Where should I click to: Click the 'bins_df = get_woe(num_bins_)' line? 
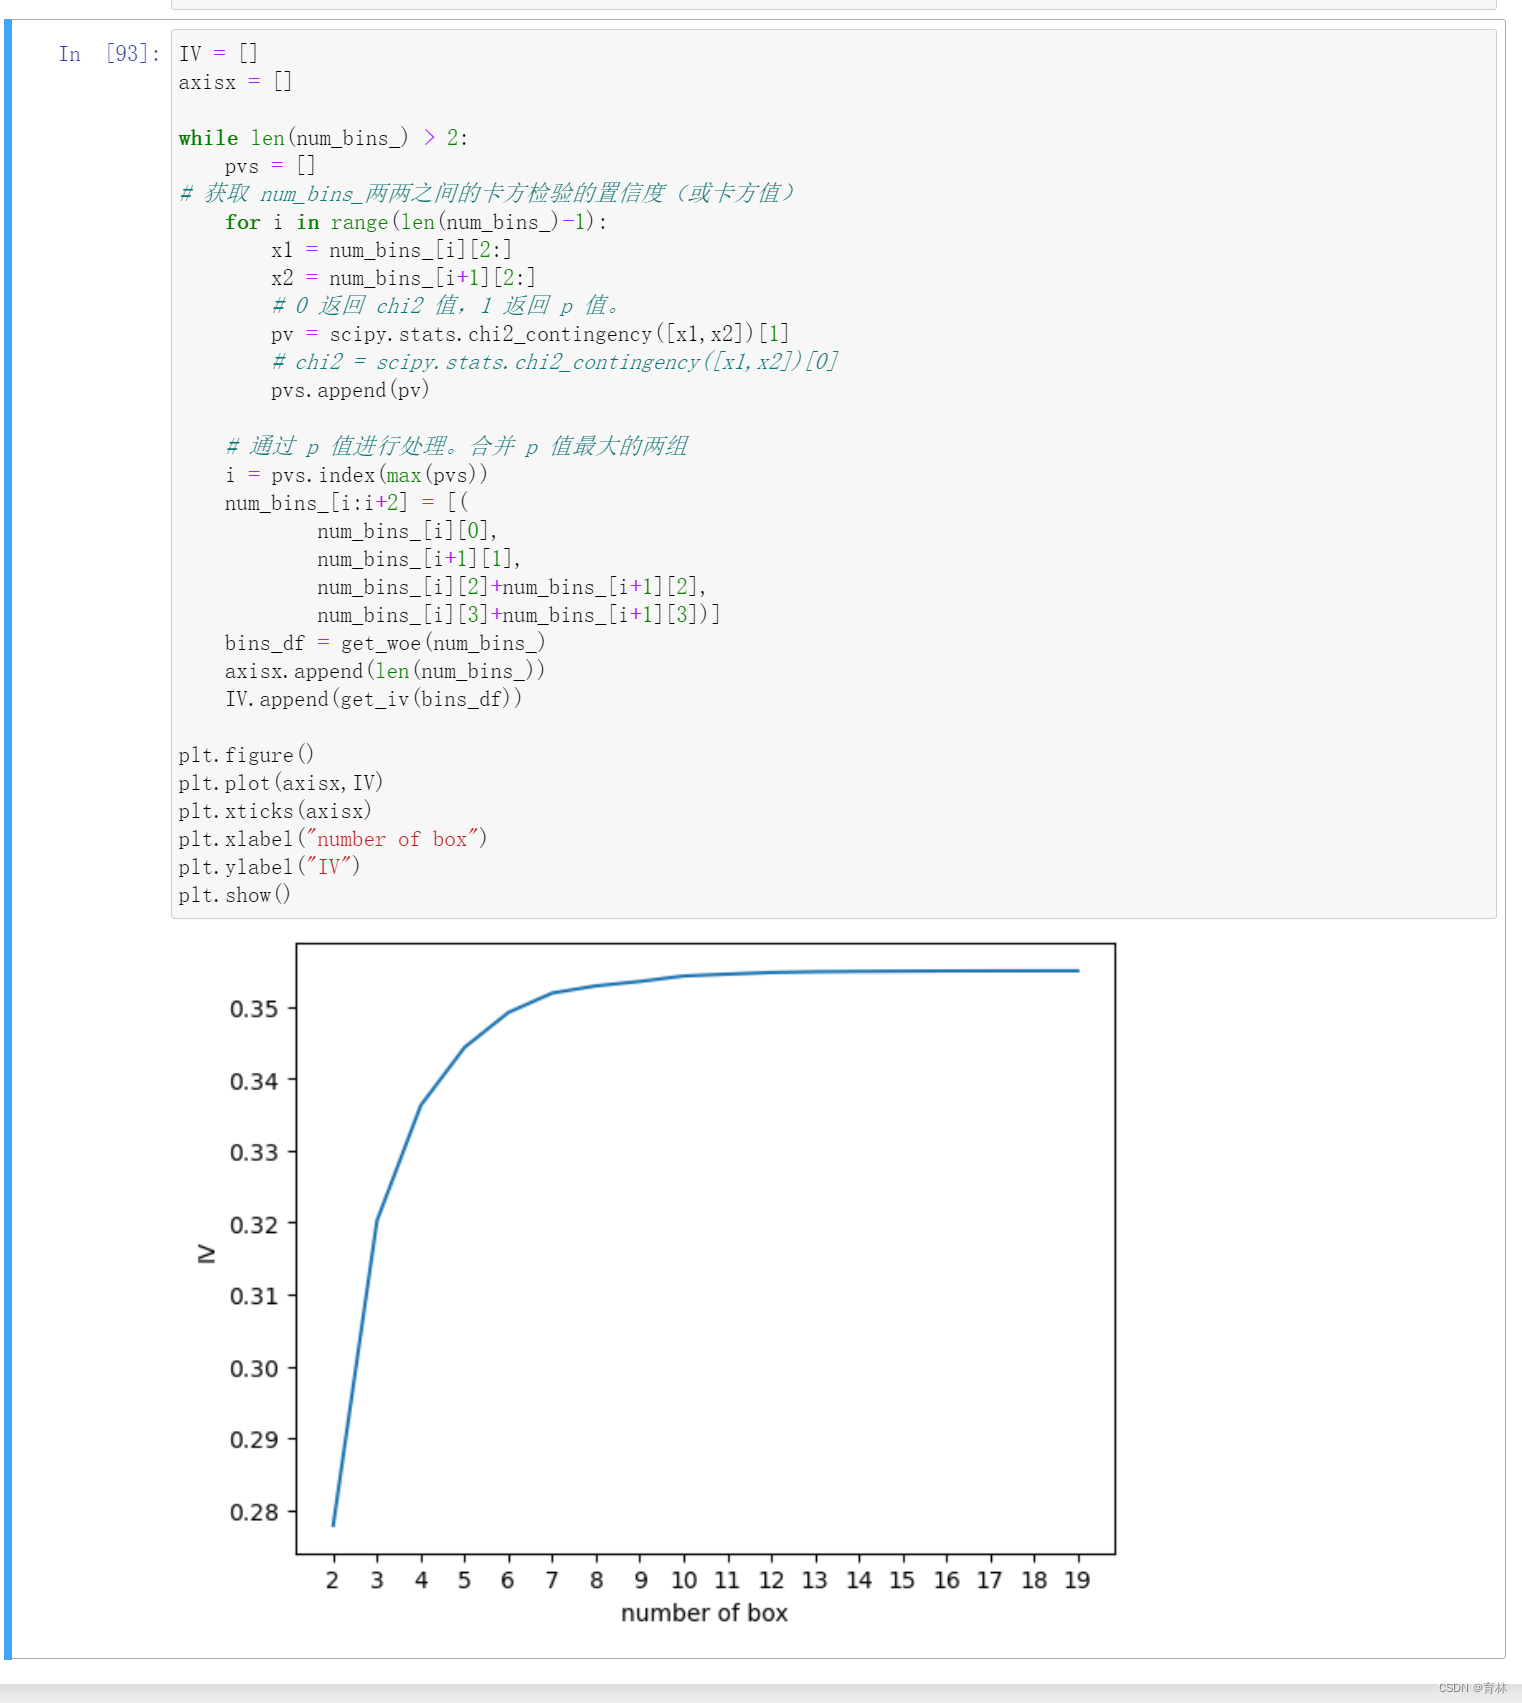click(x=385, y=643)
